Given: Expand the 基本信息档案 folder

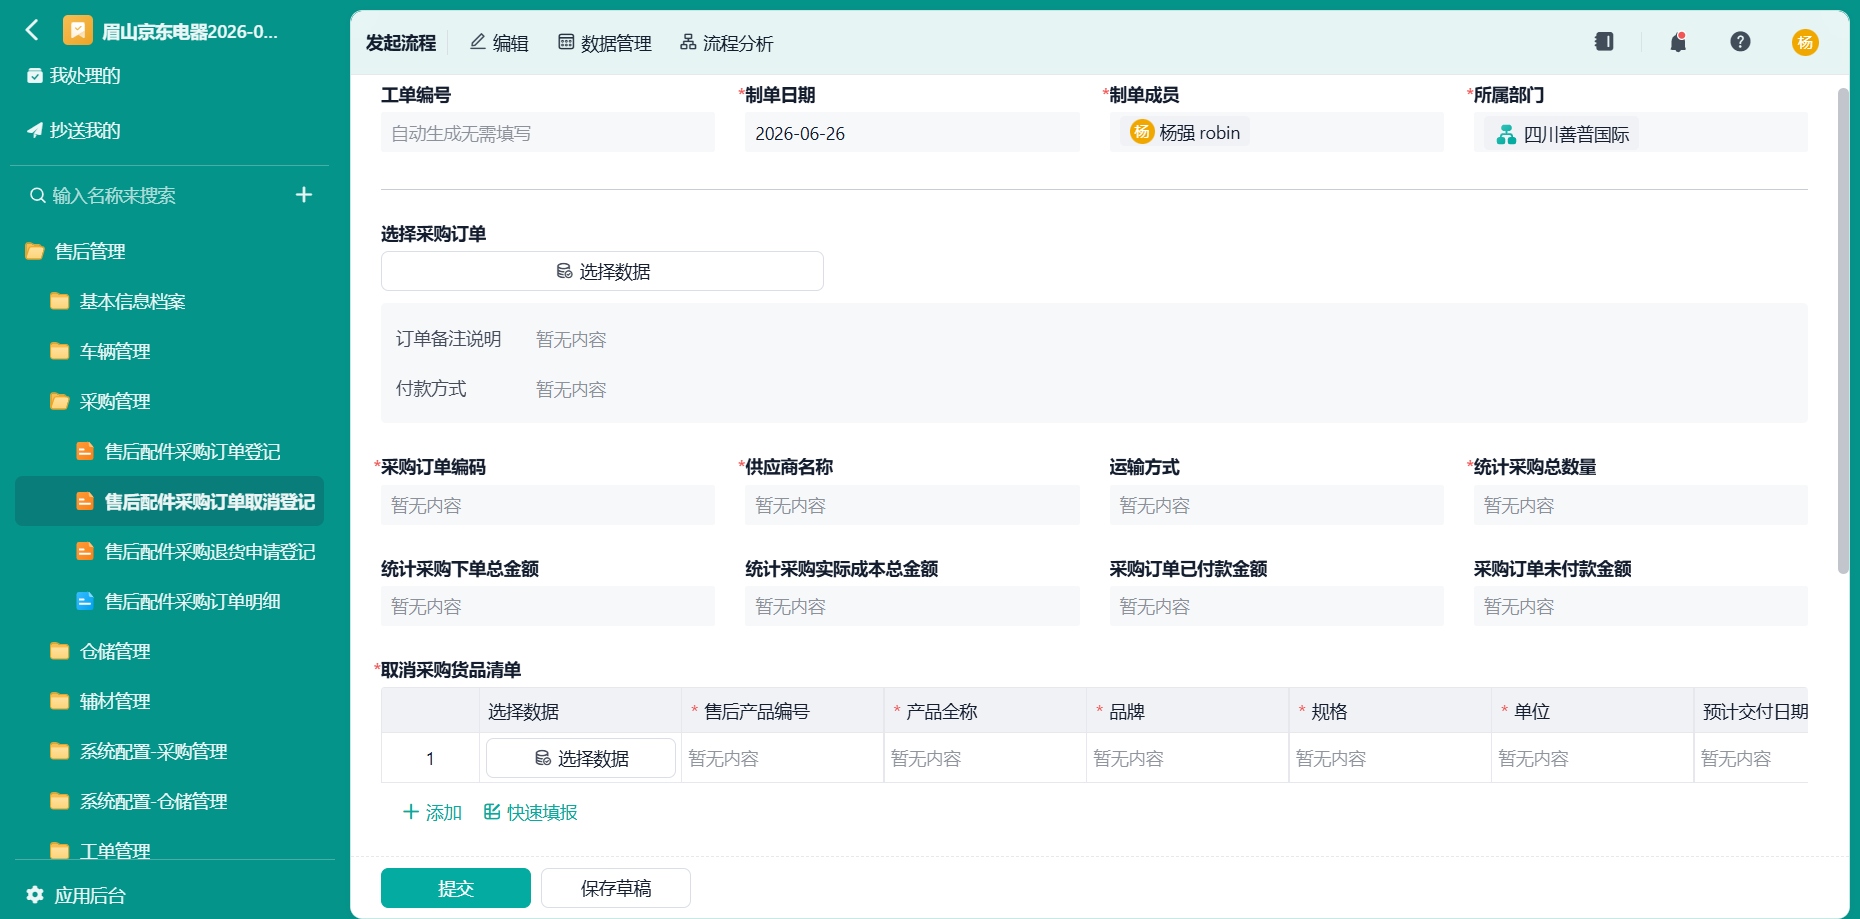Looking at the screenshot, I should (60, 301).
